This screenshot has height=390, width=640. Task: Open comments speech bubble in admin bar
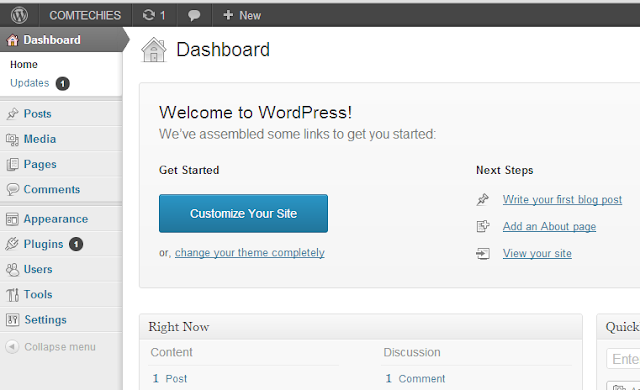click(194, 16)
